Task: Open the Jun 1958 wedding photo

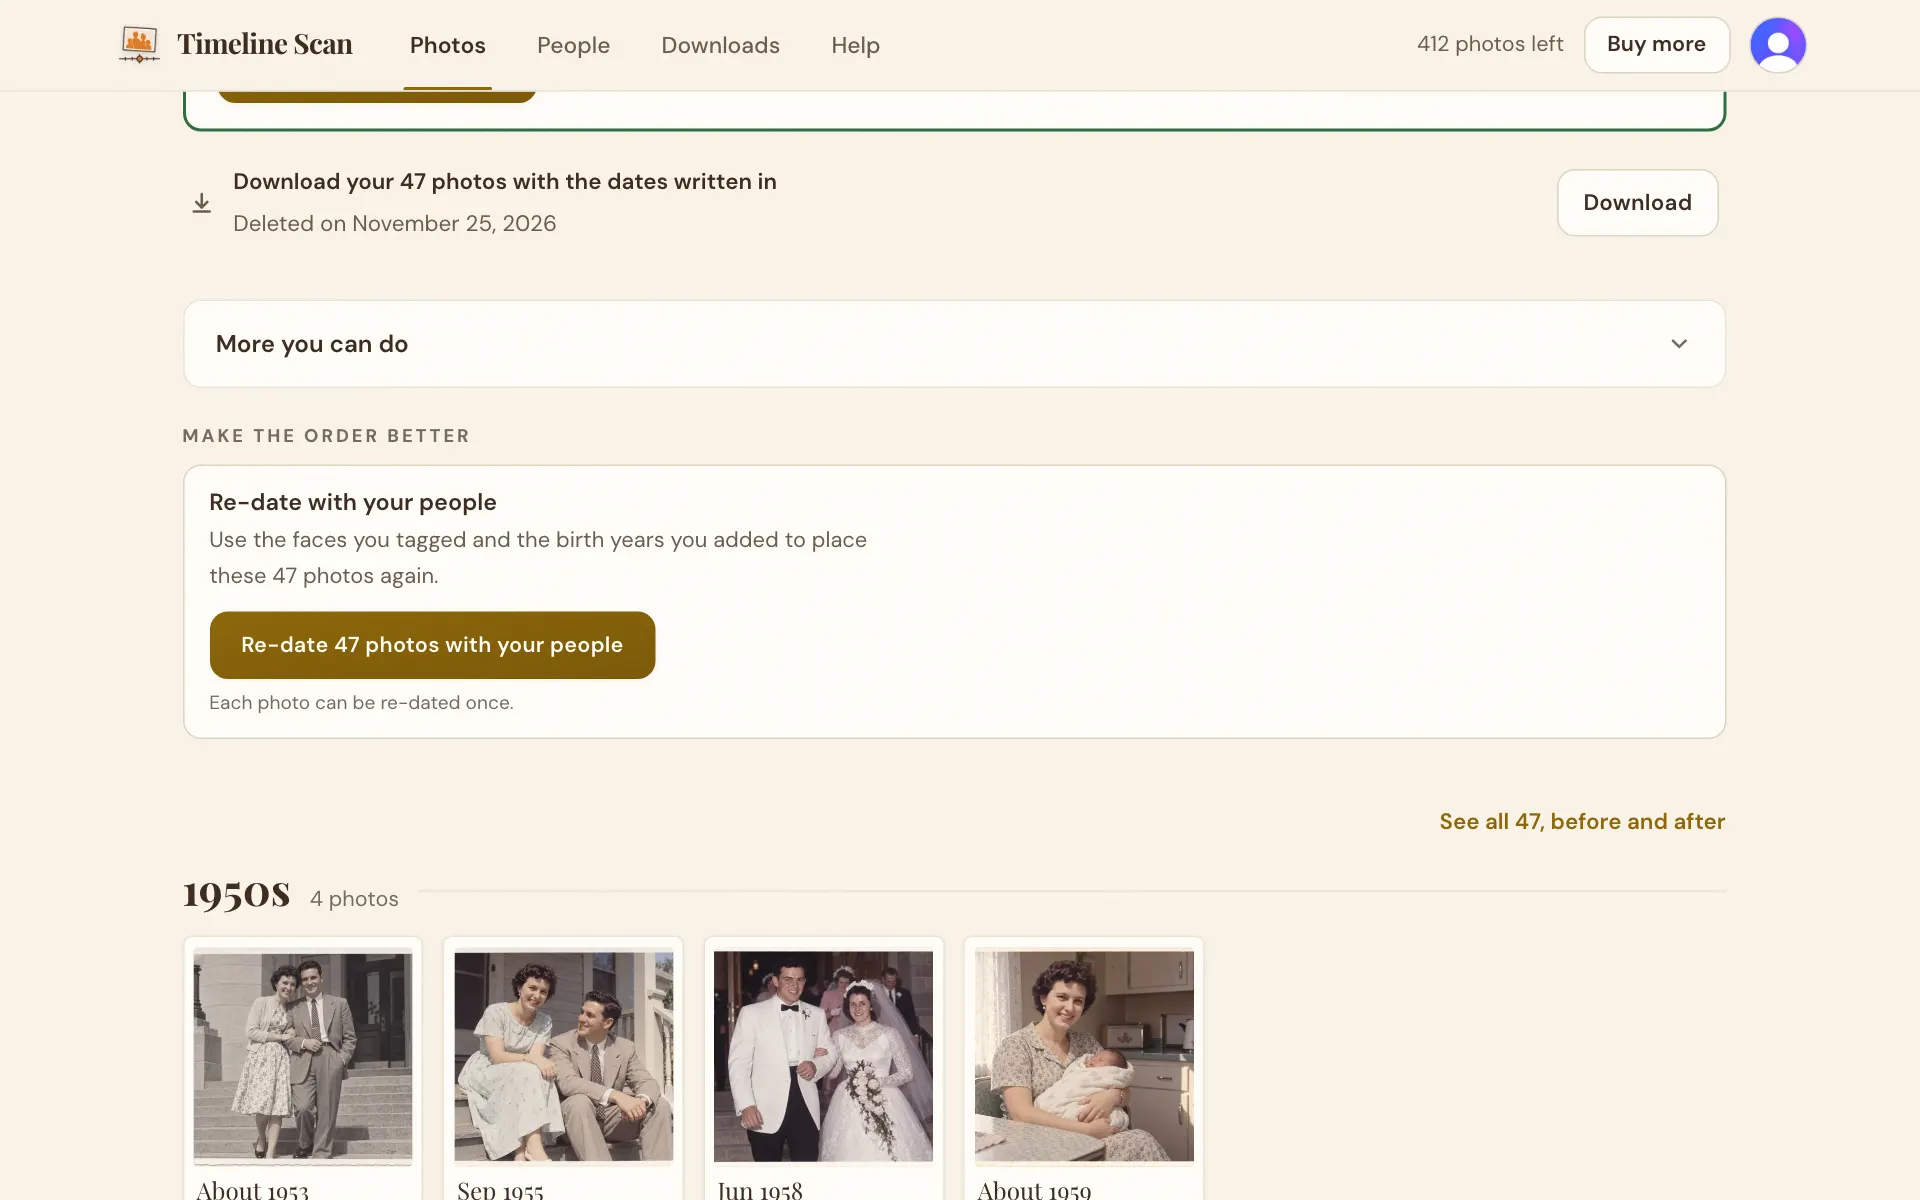Action: tap(823, 1057)
